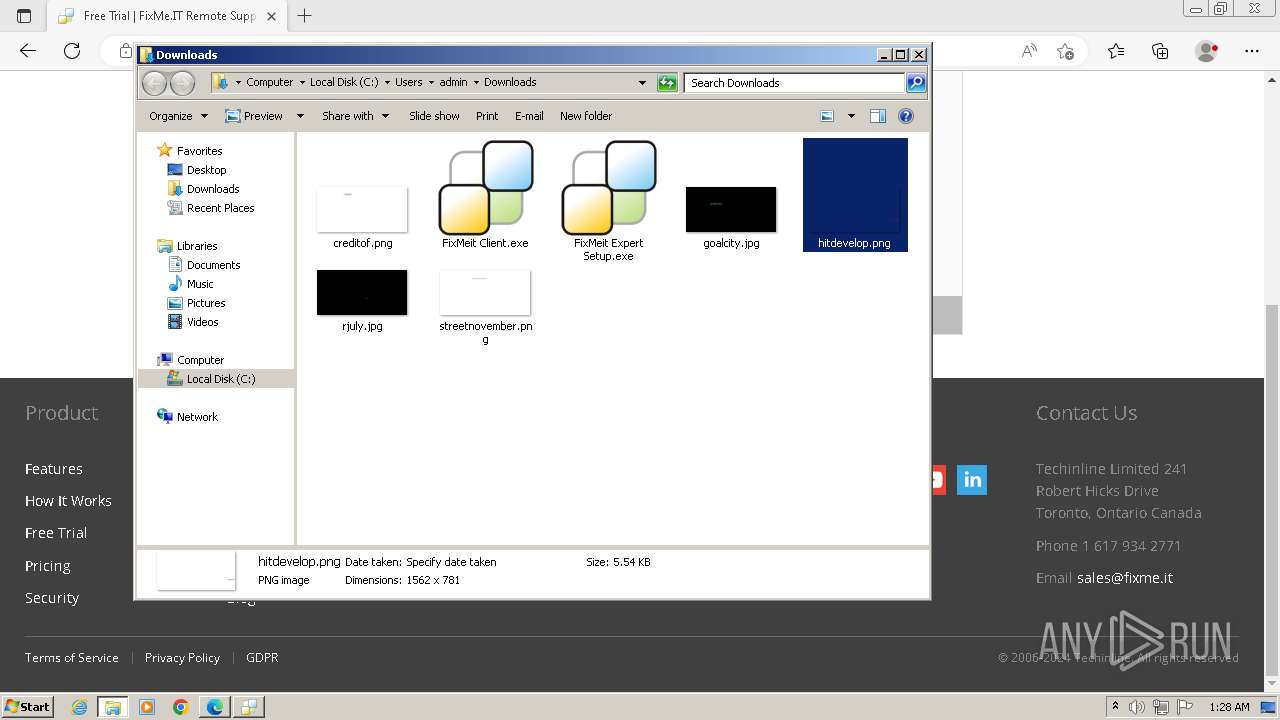
Task: Open Pictures library
Action: 206,303
